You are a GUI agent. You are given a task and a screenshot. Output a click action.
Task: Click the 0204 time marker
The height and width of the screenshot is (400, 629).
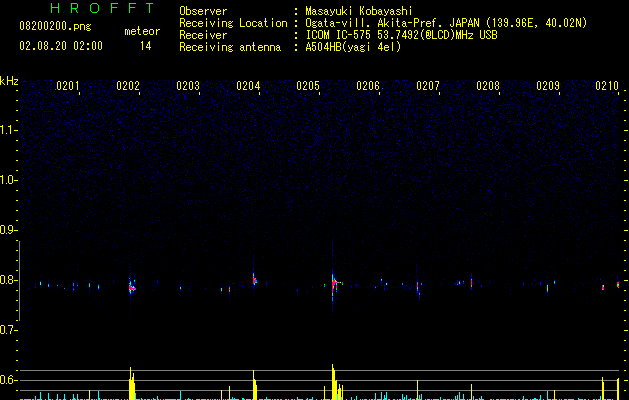click(x=248, y=86)
